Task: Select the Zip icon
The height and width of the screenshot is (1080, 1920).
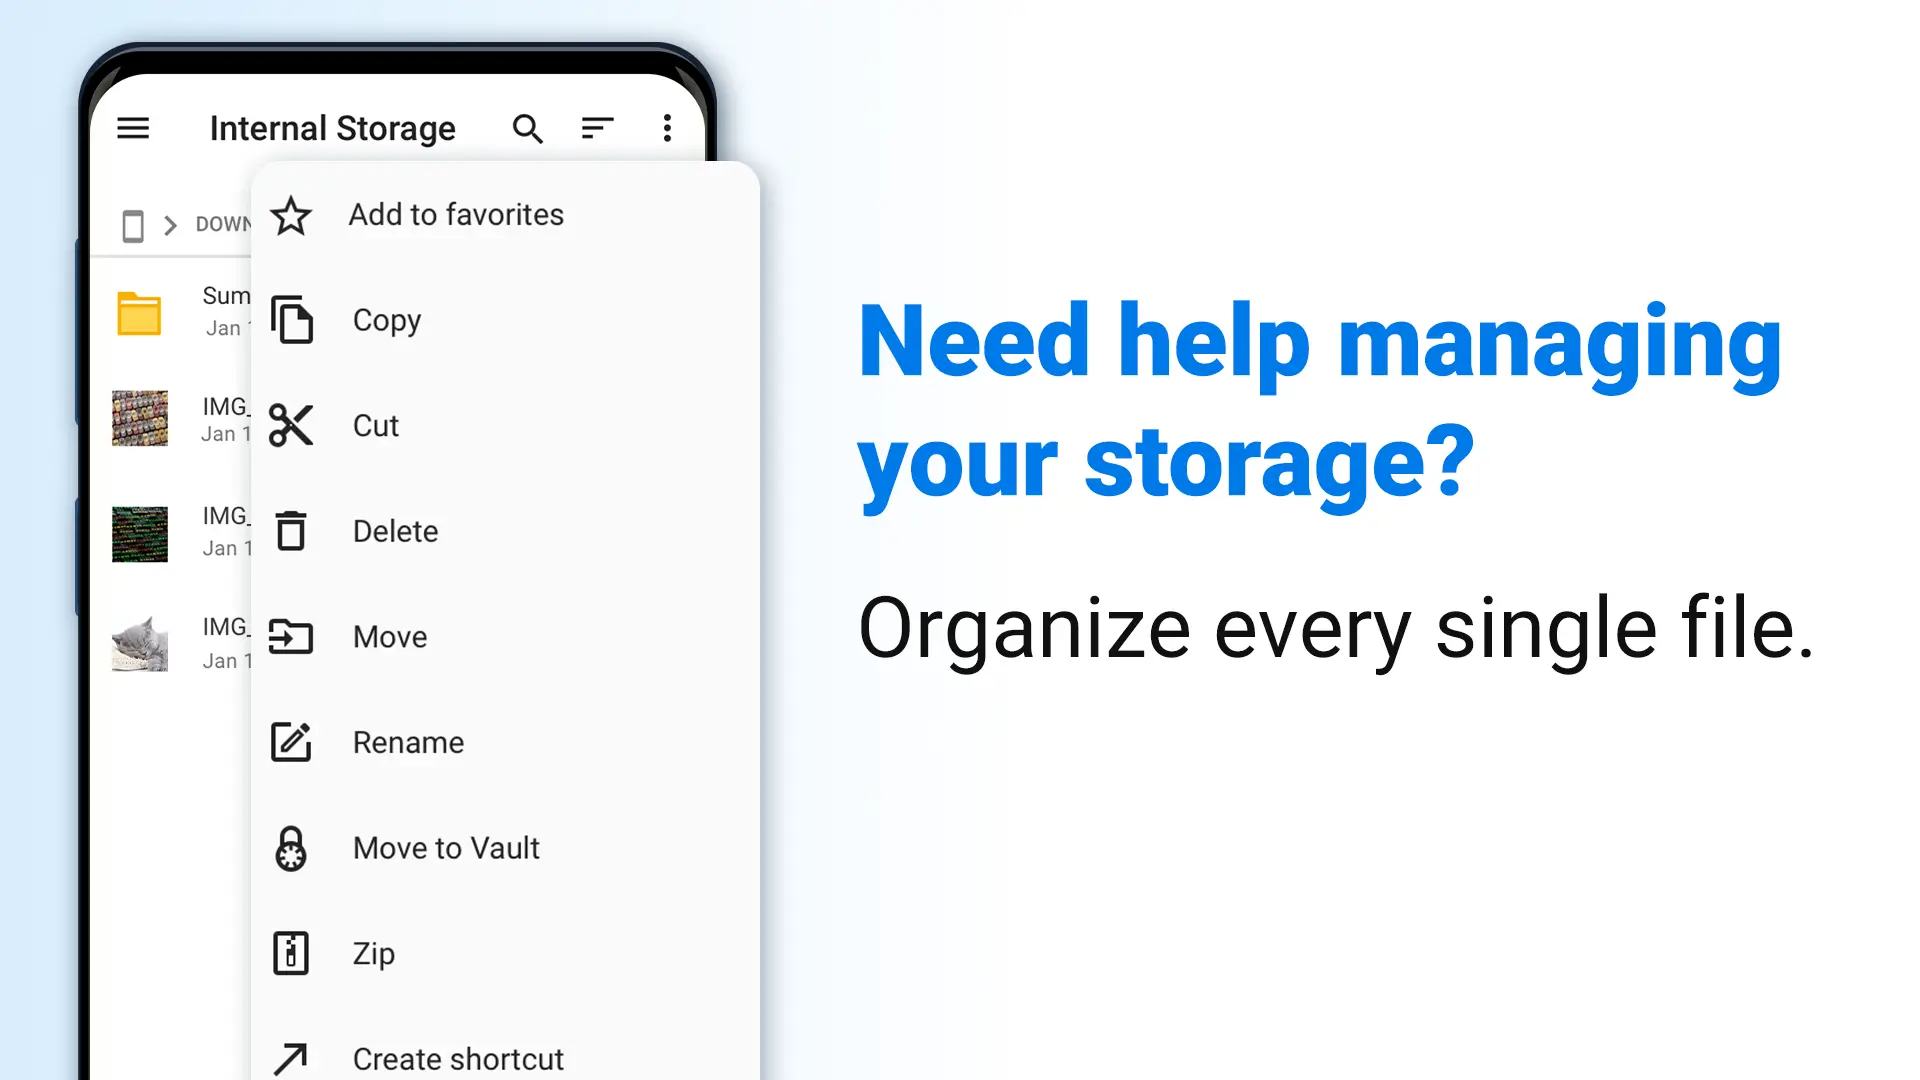Action: 290,953
